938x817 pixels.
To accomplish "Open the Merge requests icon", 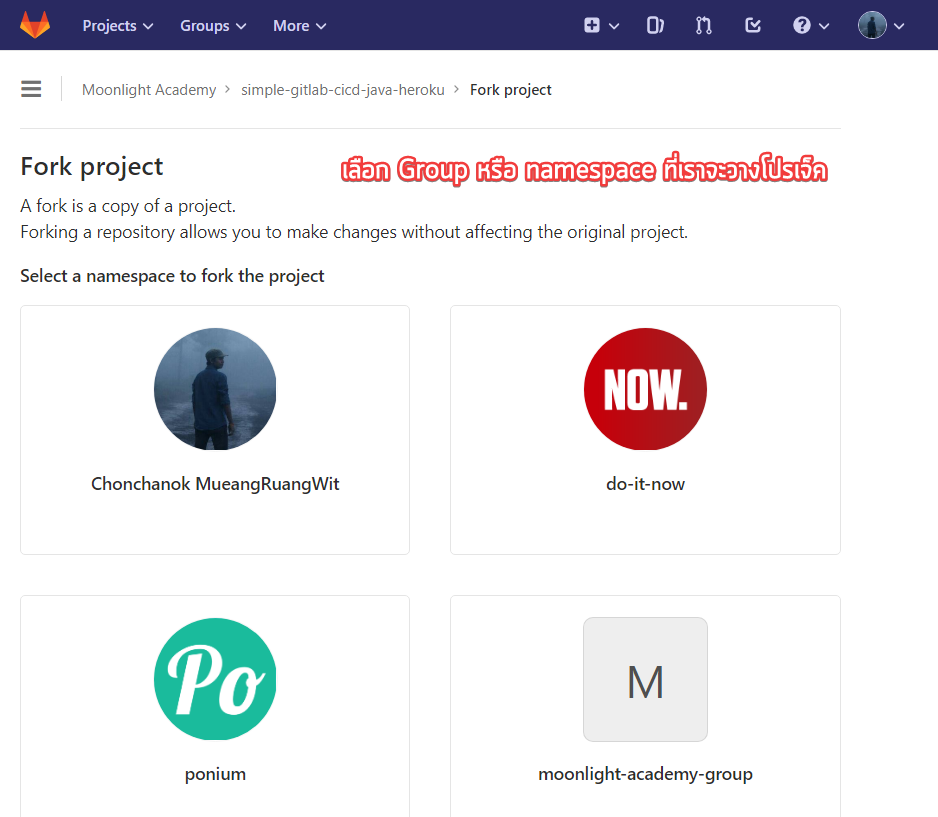I will (704, 25).
